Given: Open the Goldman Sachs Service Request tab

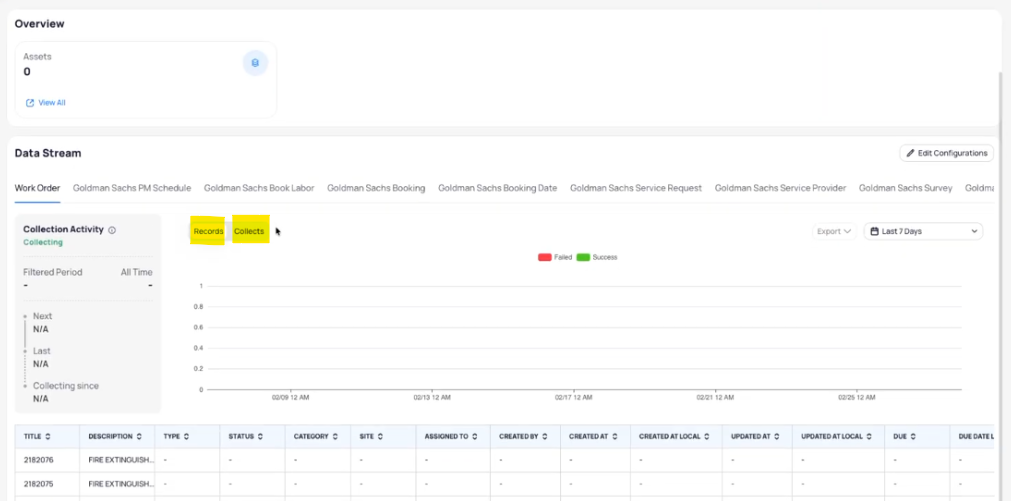Looking at the screenshot, I should [x=636, y=188].
